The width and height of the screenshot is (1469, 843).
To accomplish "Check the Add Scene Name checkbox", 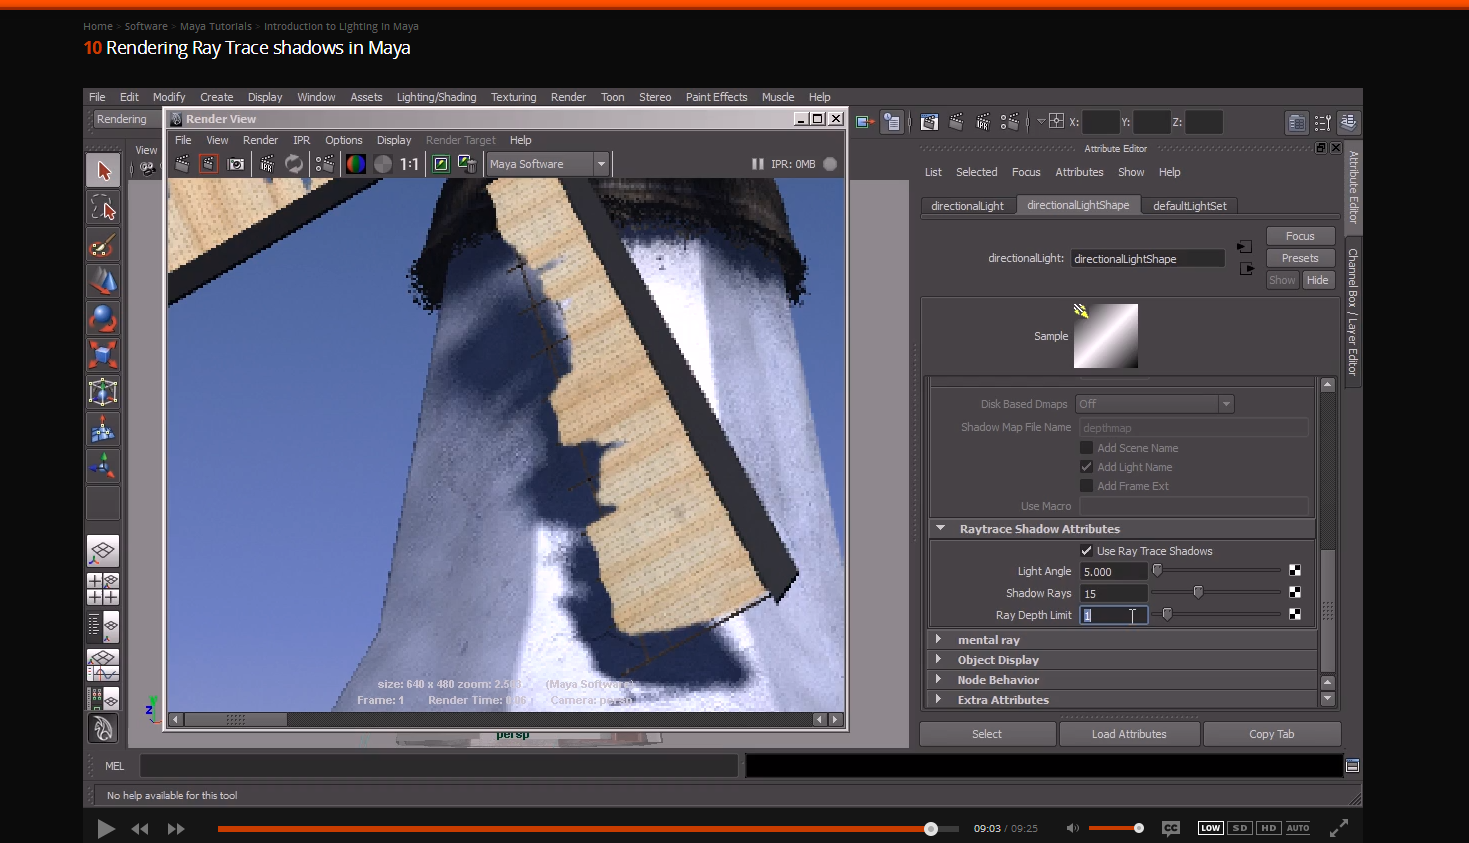I will [x=1086, y=448].
